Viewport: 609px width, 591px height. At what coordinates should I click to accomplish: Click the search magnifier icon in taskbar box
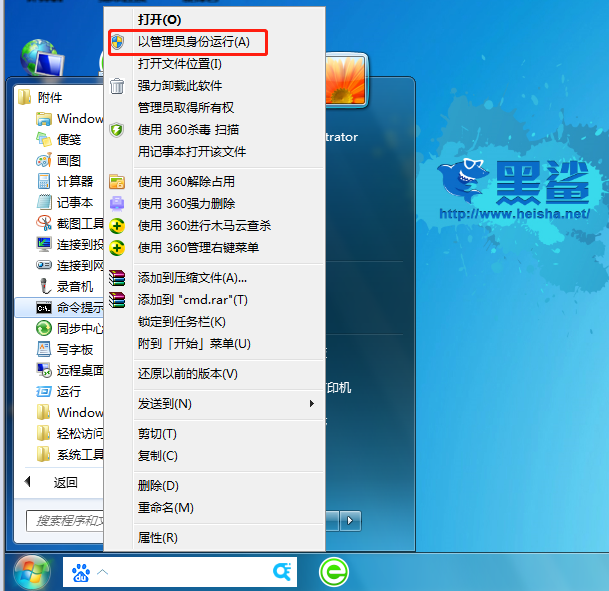click(282, 572)
